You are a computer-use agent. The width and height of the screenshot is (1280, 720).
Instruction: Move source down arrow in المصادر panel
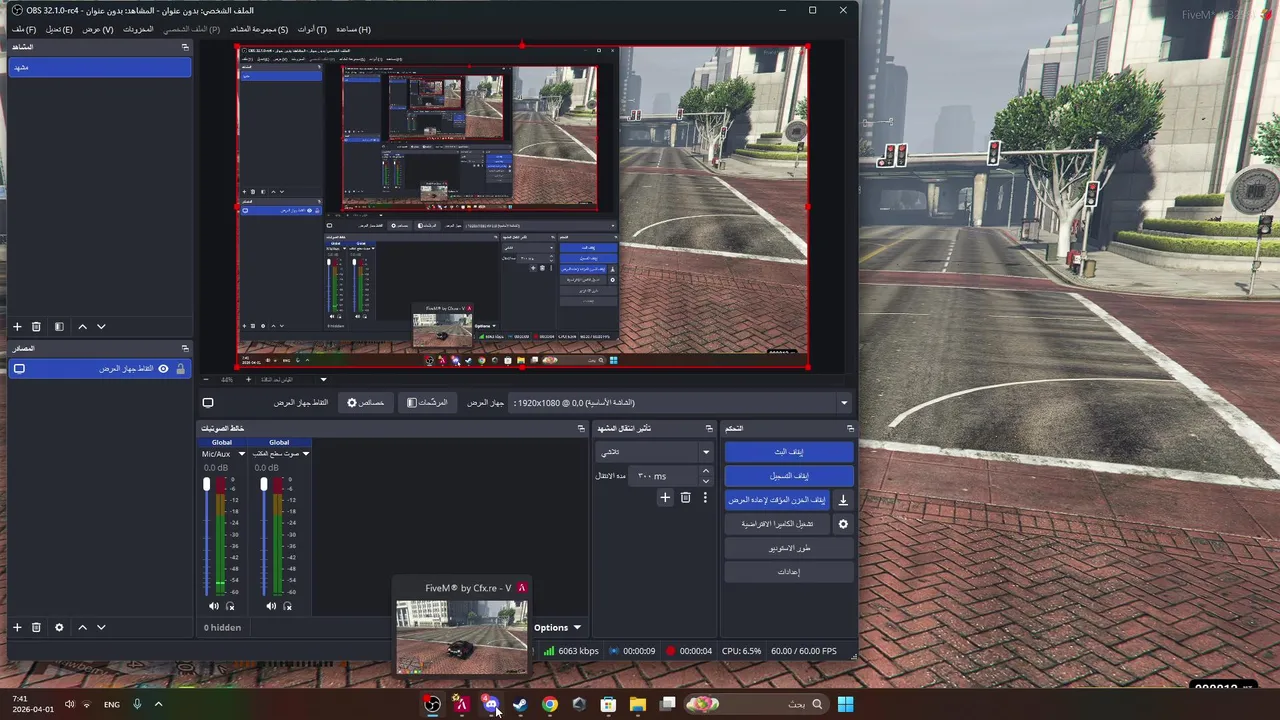101,627
